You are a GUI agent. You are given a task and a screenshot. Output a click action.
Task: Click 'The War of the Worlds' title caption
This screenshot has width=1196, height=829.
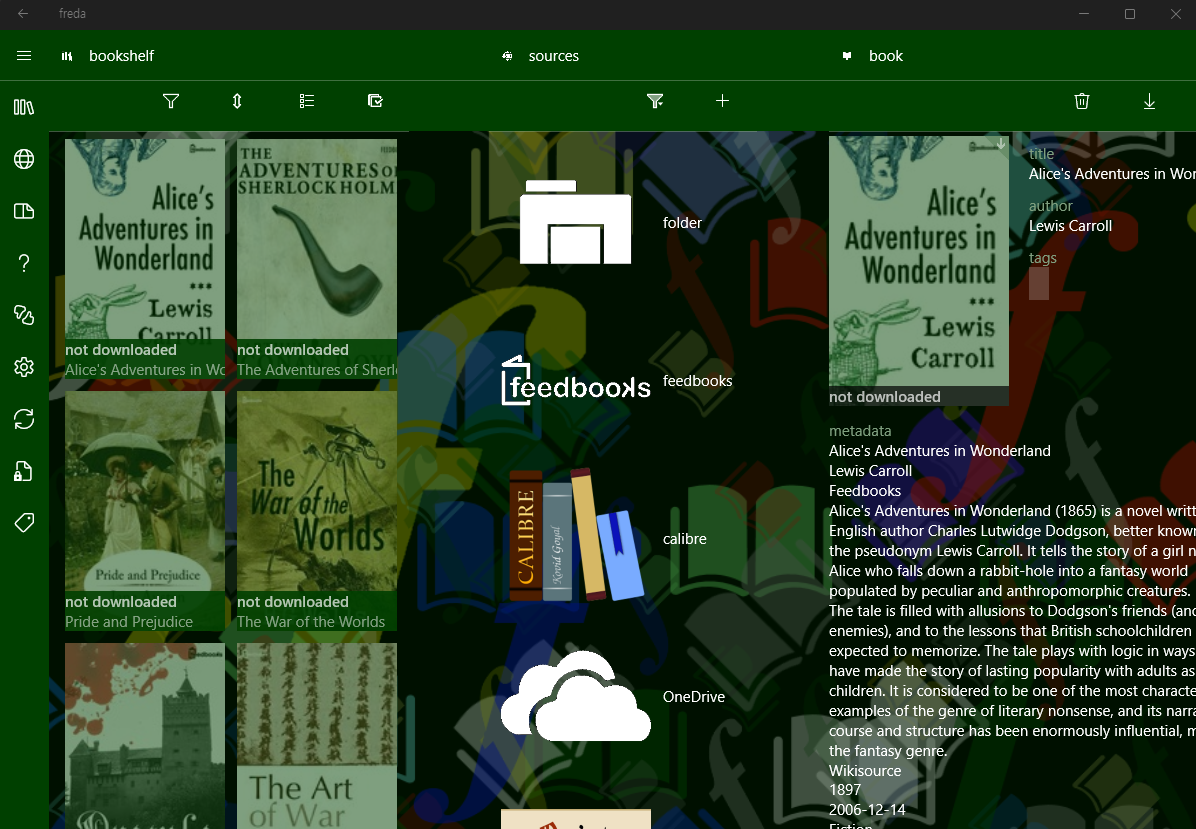coord(311,622)
